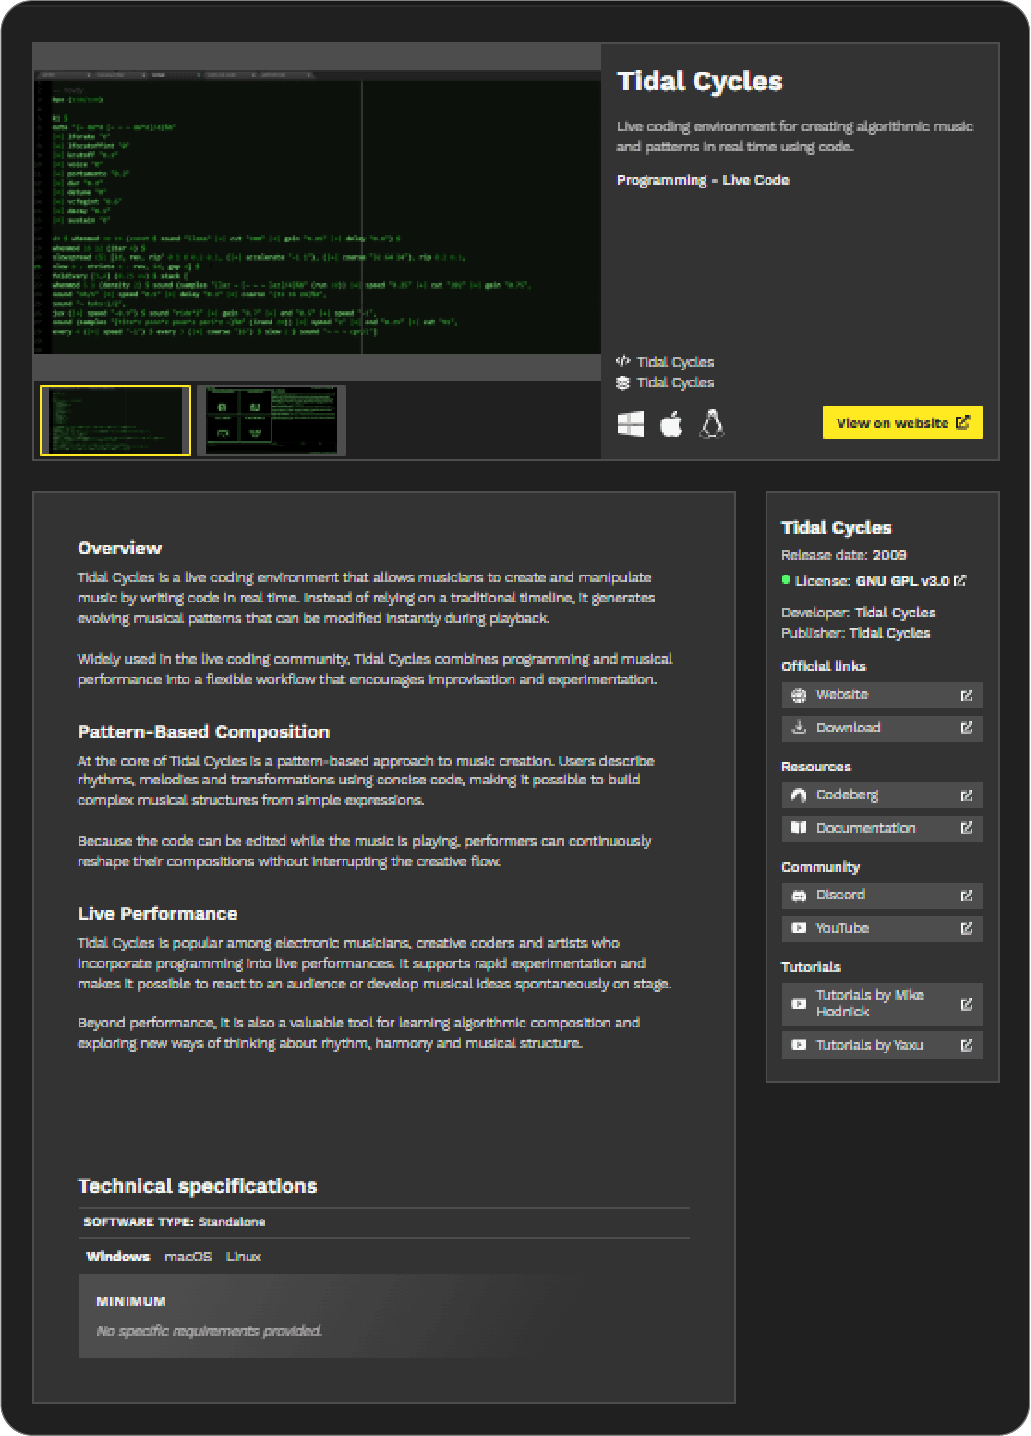
Task: Open Tutorials by Mike Hodnick link
Action: pyautogui.click(x=882, y=1004)
